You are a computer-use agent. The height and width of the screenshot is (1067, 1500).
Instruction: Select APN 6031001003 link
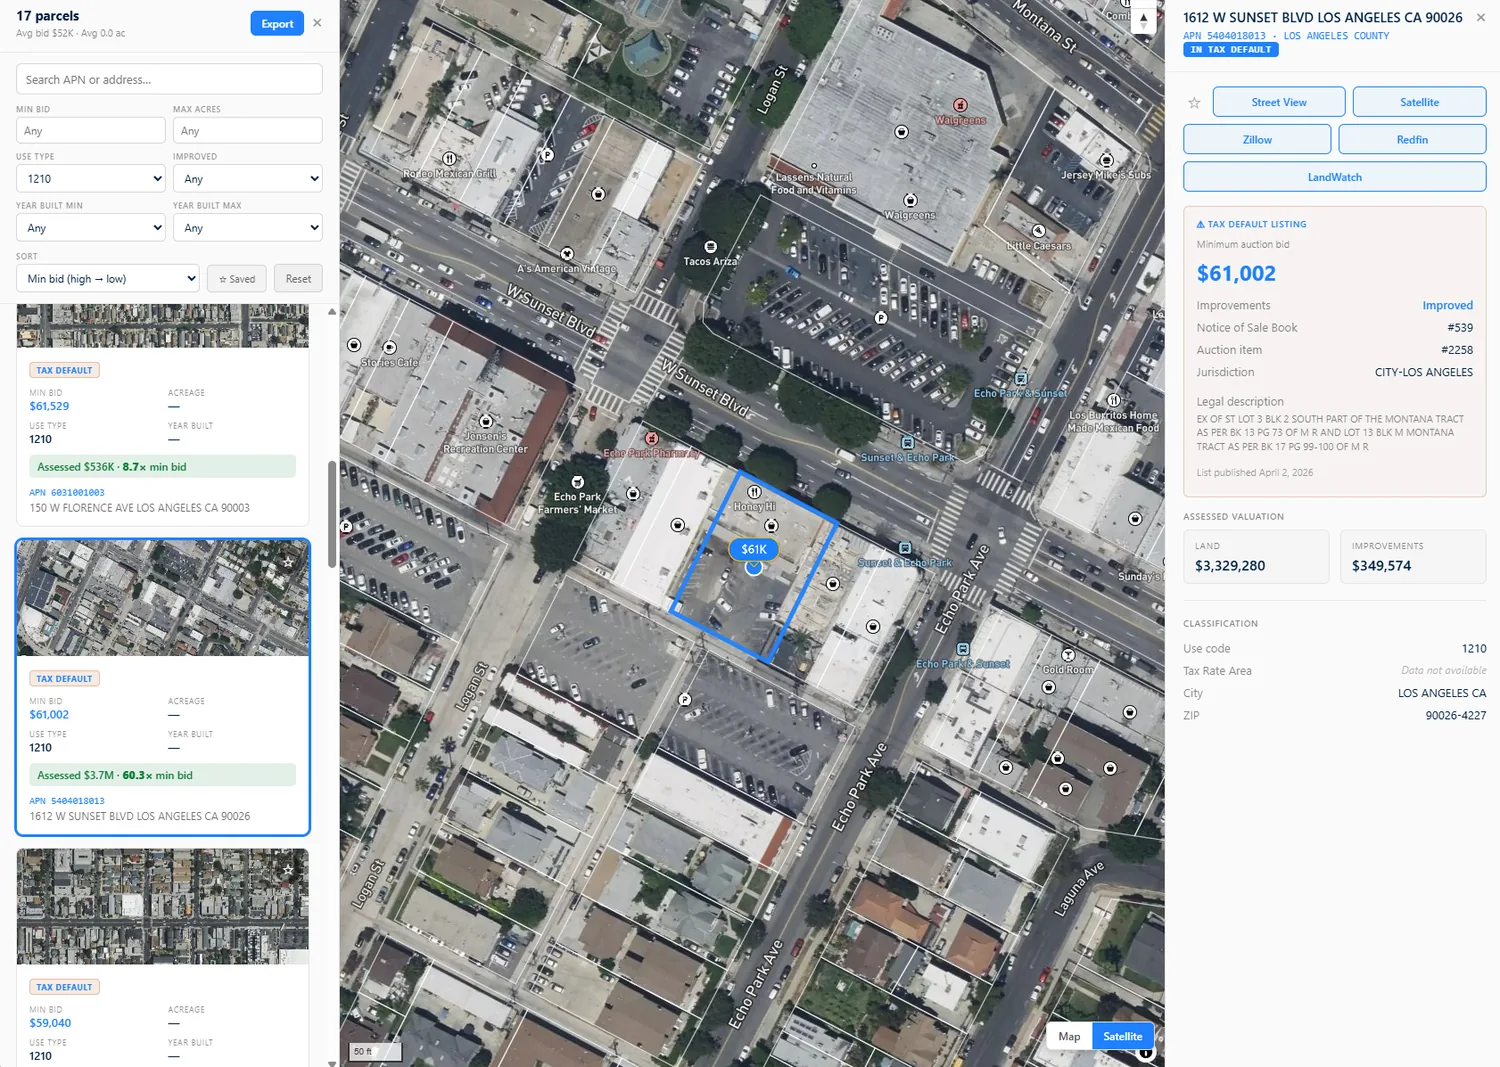(67, 493)
